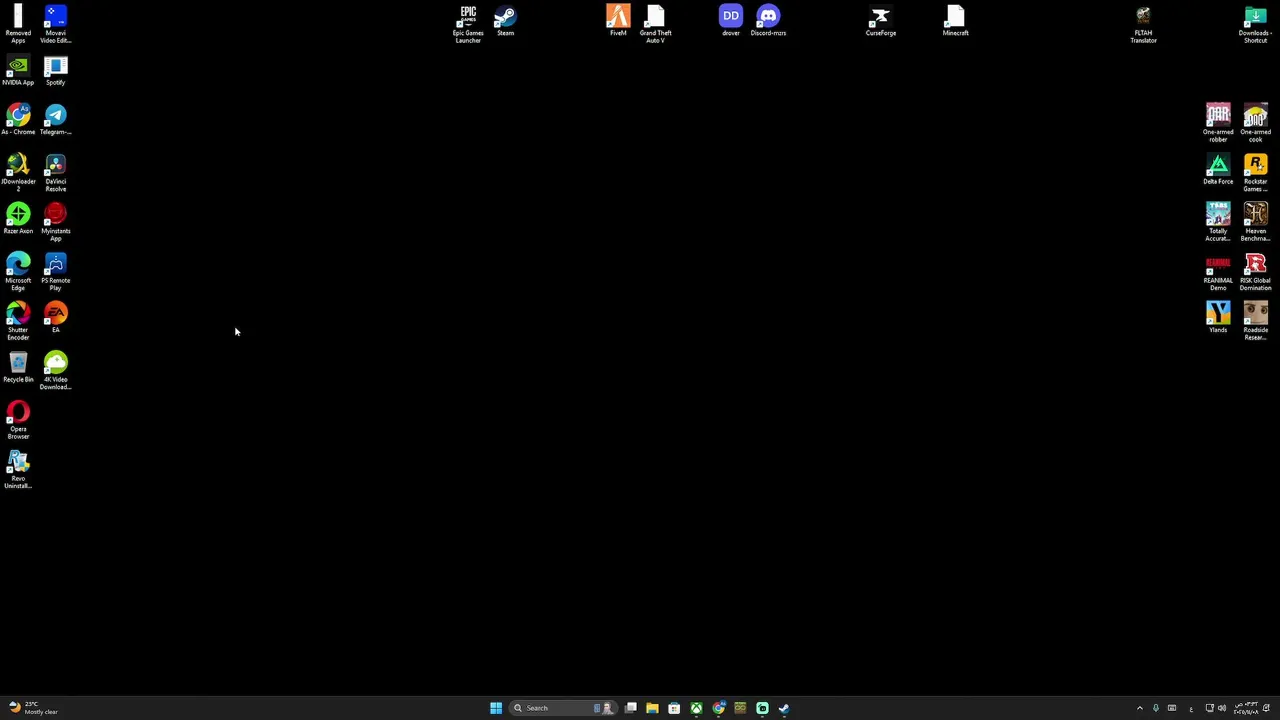Image resolution: width=1280 pixels, height=720 pixels.
Task: Expand the hidden system tray icons
Action: (x=1139, y=708)
